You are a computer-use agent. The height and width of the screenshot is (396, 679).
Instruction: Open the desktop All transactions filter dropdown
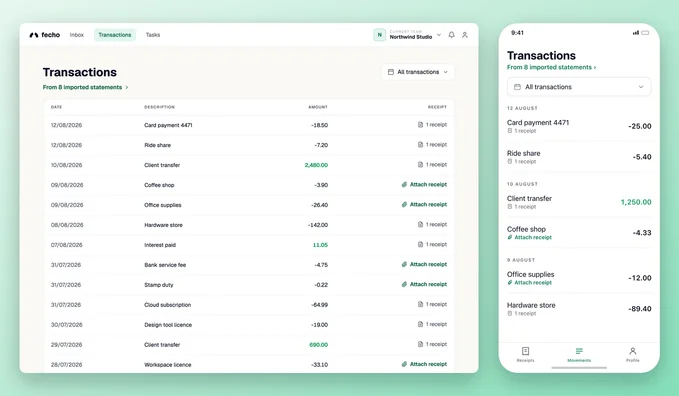coord(418,72)
